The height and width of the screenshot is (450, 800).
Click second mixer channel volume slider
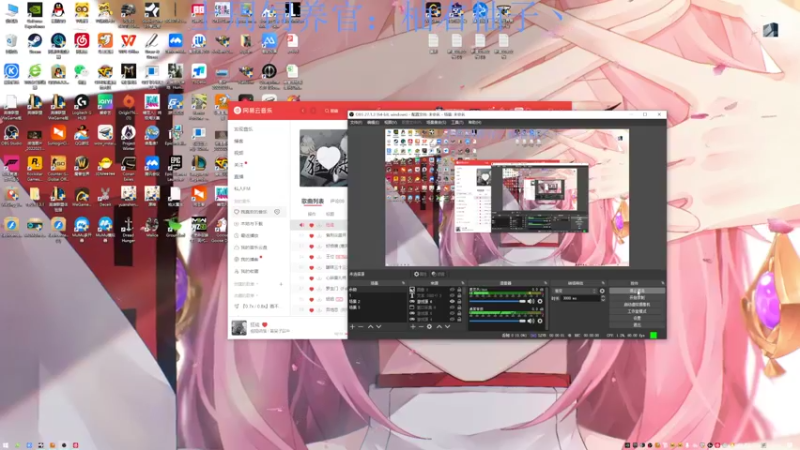point(497,320)
